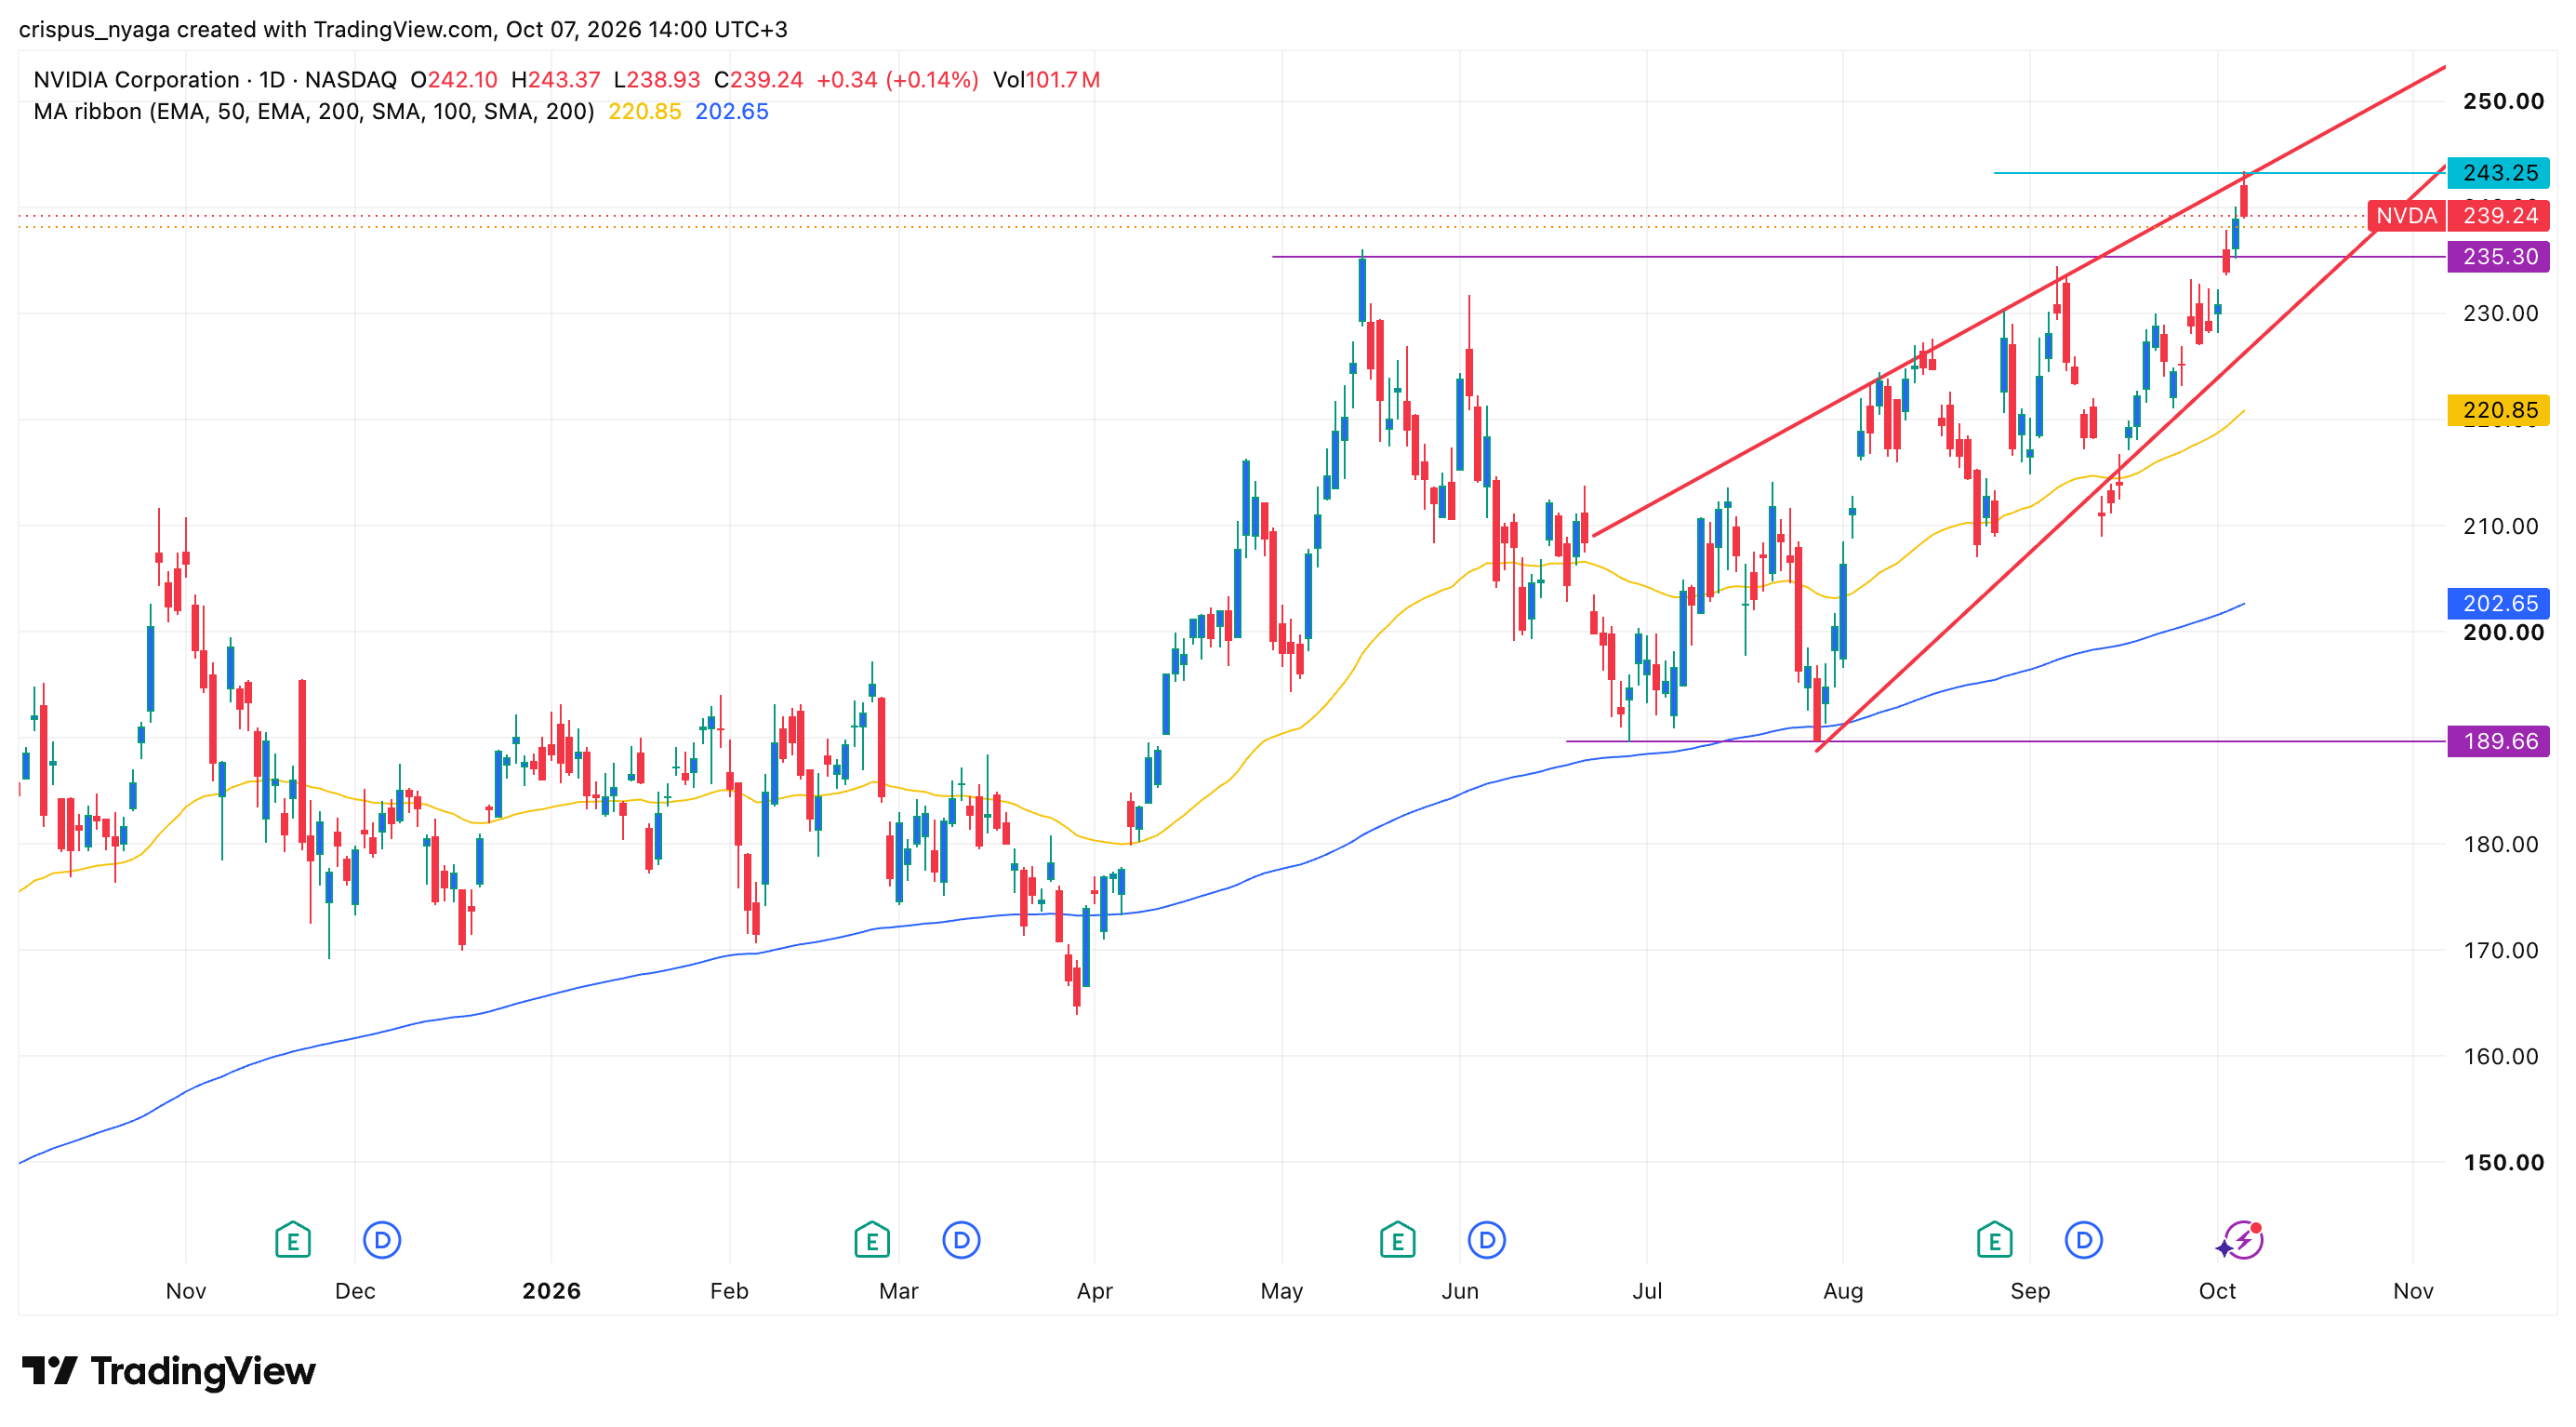
Task: Click the June dividend D marker
Action: coord(1487,1240)
